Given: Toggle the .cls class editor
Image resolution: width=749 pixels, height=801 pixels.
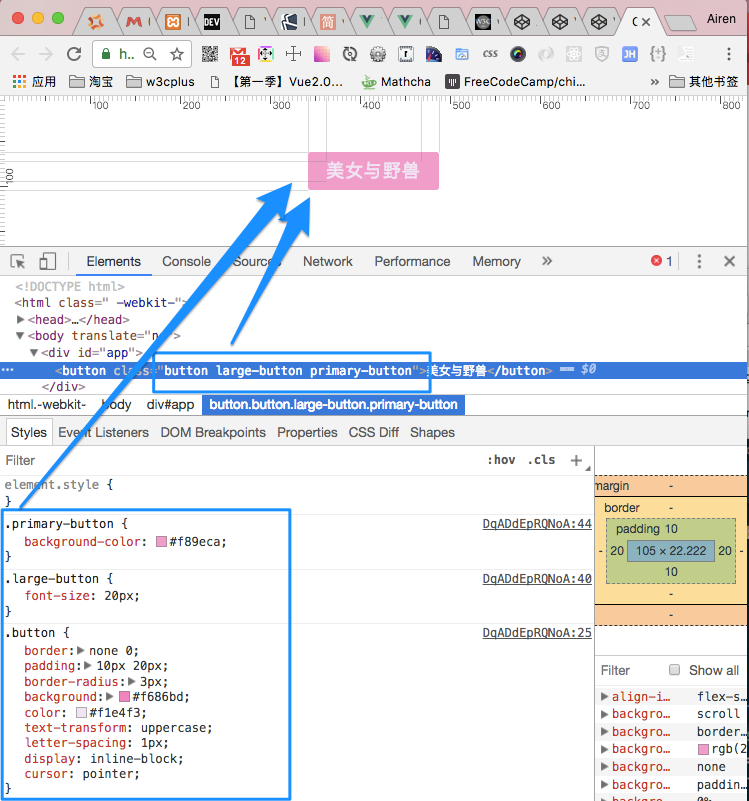Looking at the screenshot, I should 541,460.
